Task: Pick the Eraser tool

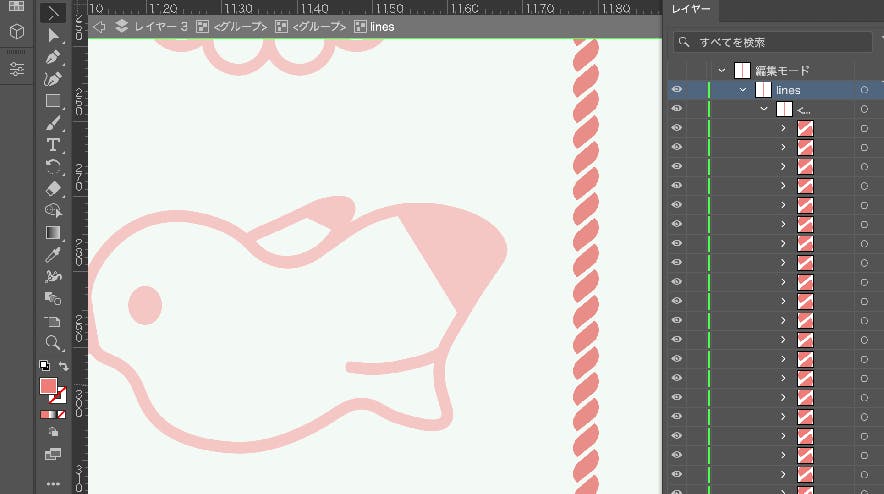Action: (54, 188)
